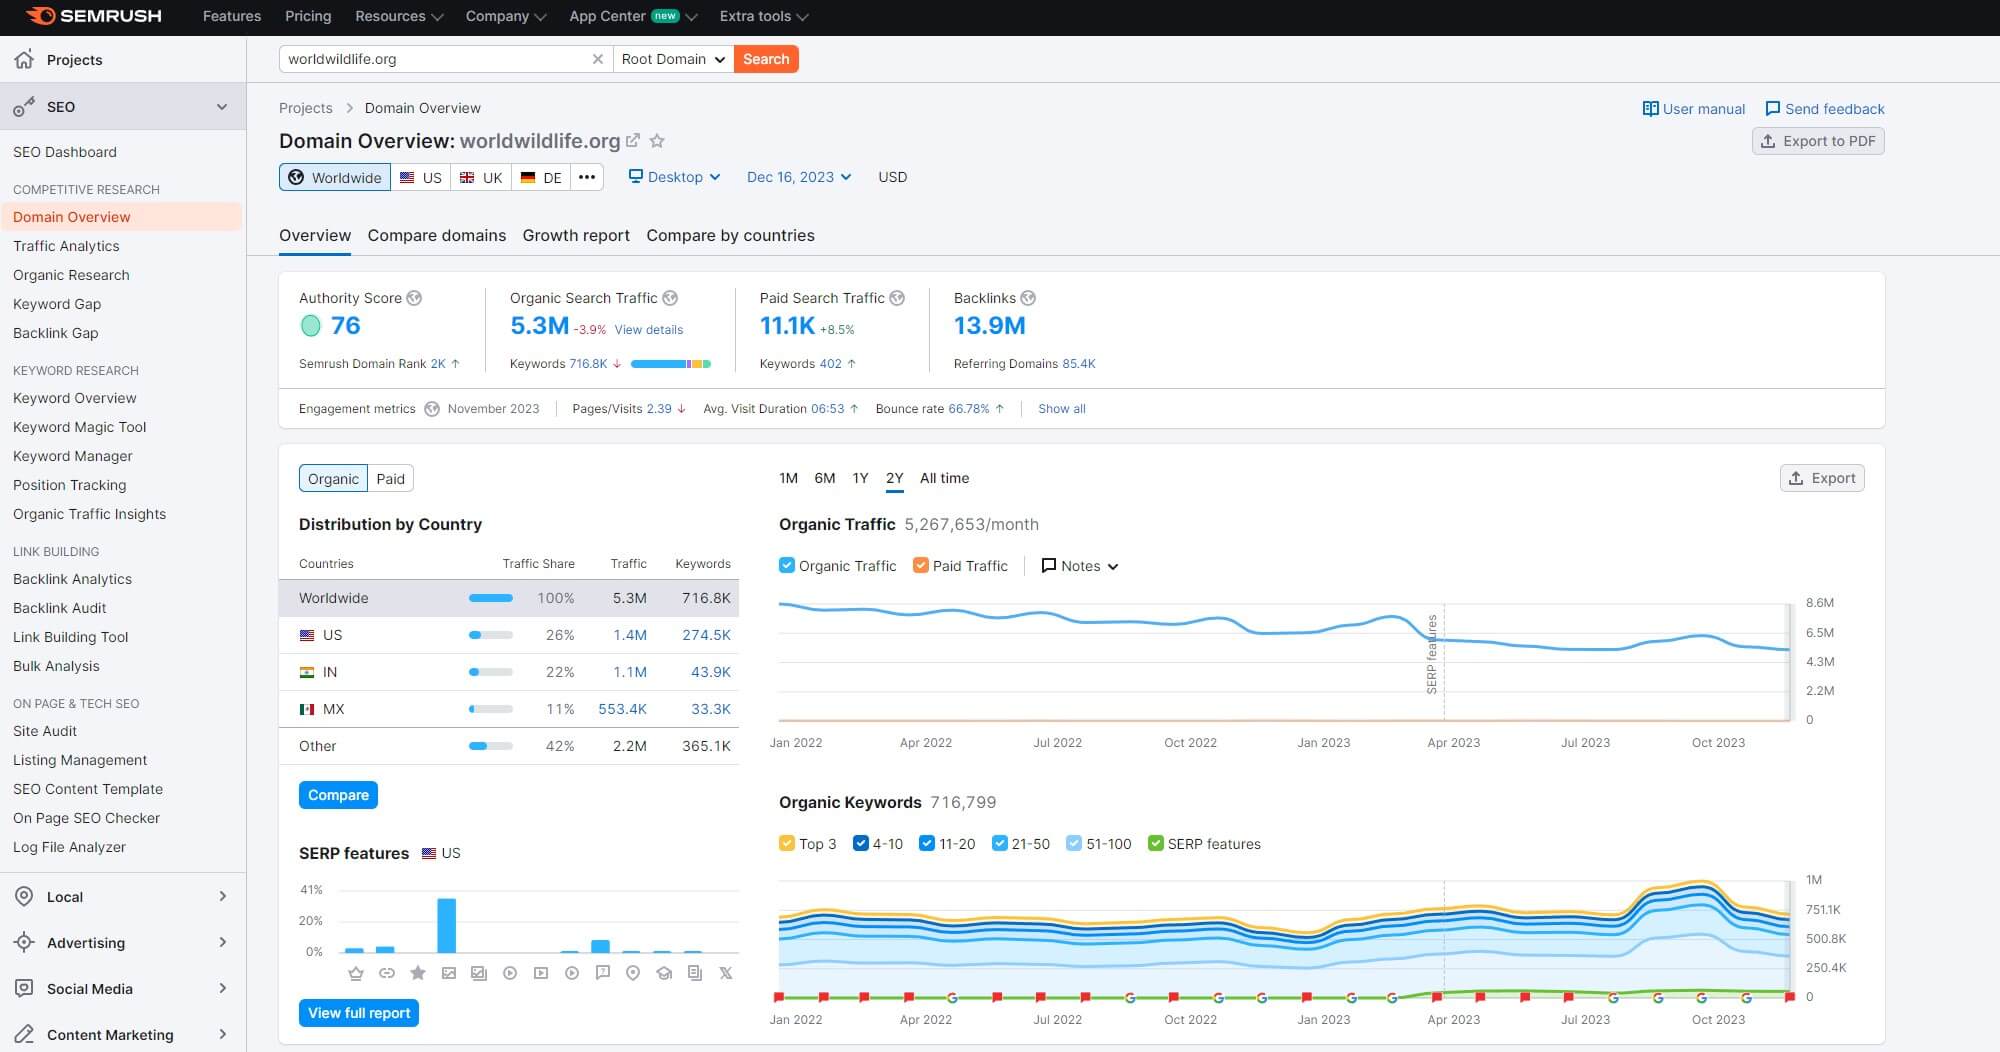The image size is (2000, 1052).
Task: Disable the 4-10 keyword positions checkbox
Action: tap(860, 843)
